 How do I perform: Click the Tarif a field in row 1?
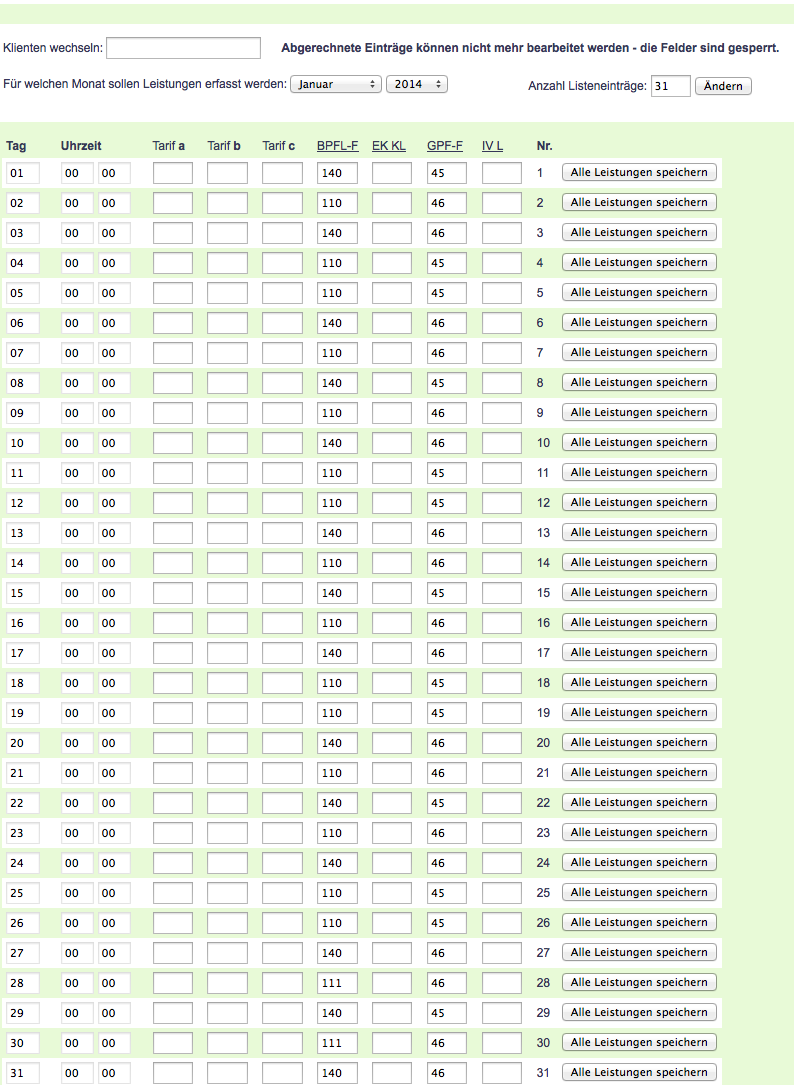click(x=172, y=173)
